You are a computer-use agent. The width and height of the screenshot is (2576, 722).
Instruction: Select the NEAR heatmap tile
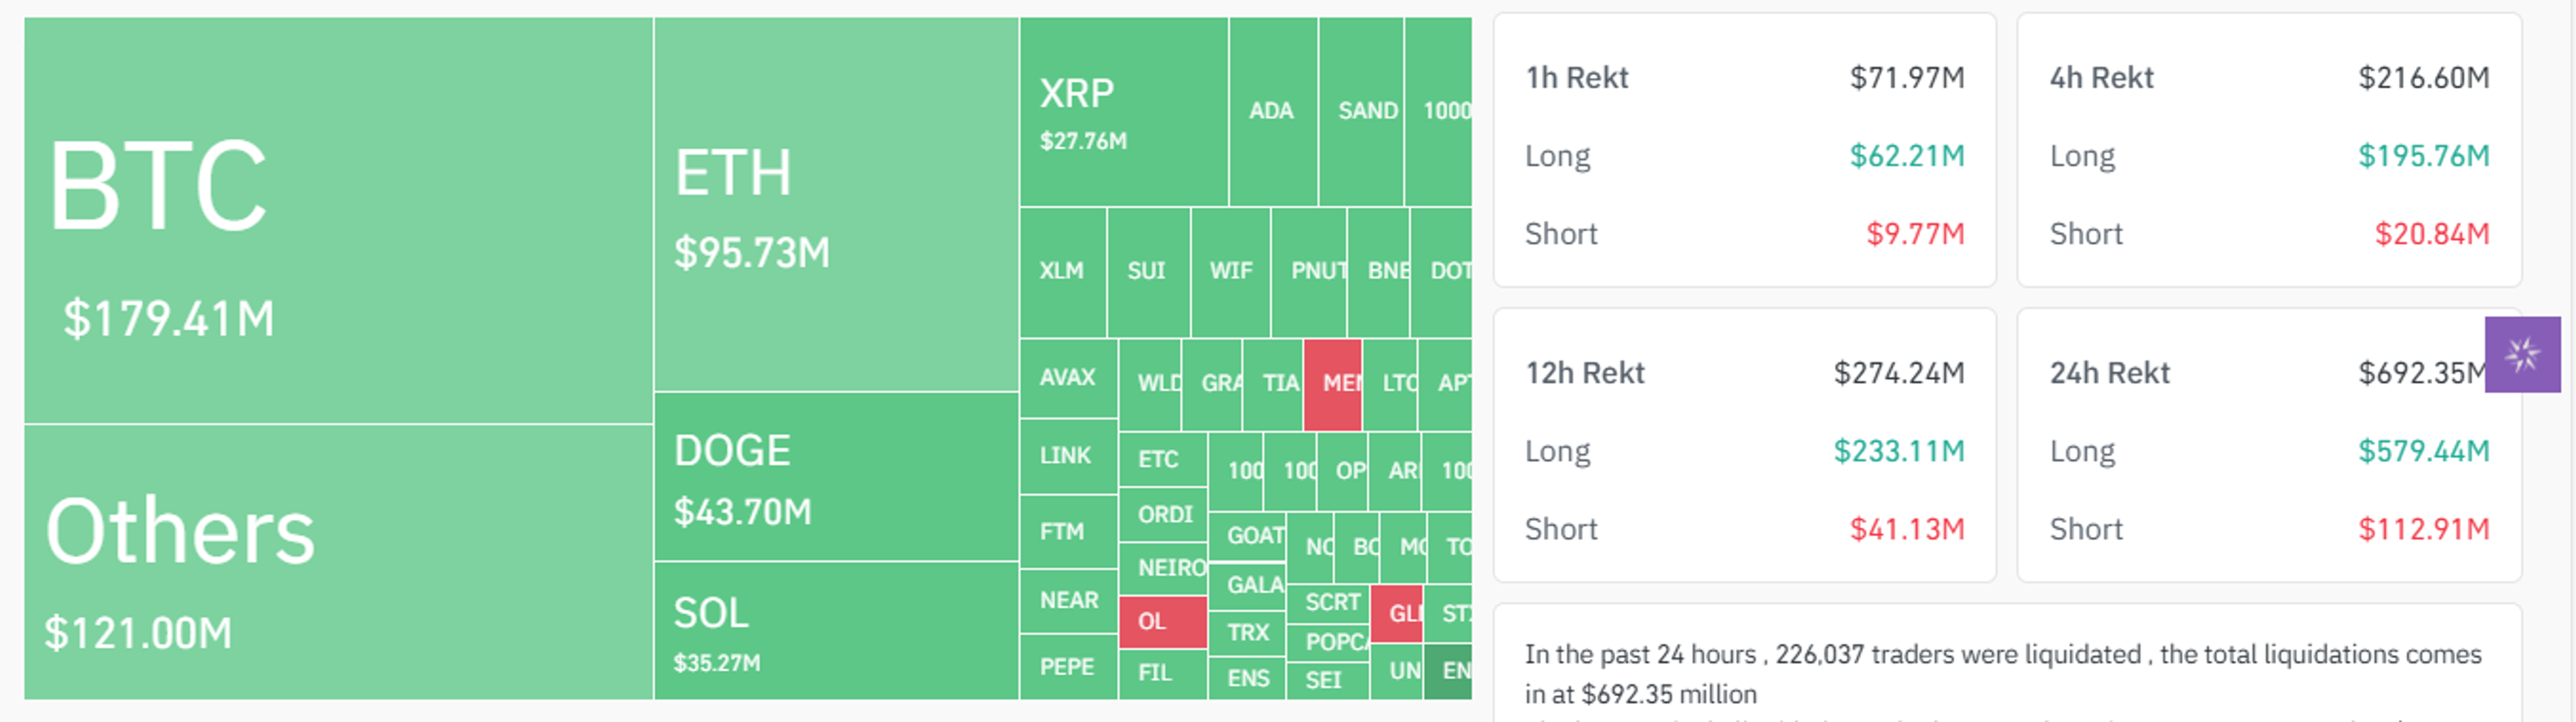[1068, 601]
